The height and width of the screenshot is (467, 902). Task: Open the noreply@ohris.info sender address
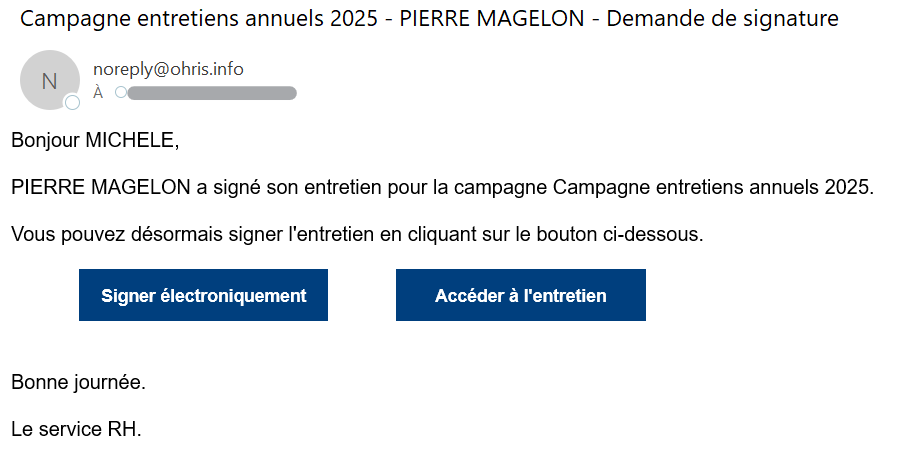(x=168, y=69)
